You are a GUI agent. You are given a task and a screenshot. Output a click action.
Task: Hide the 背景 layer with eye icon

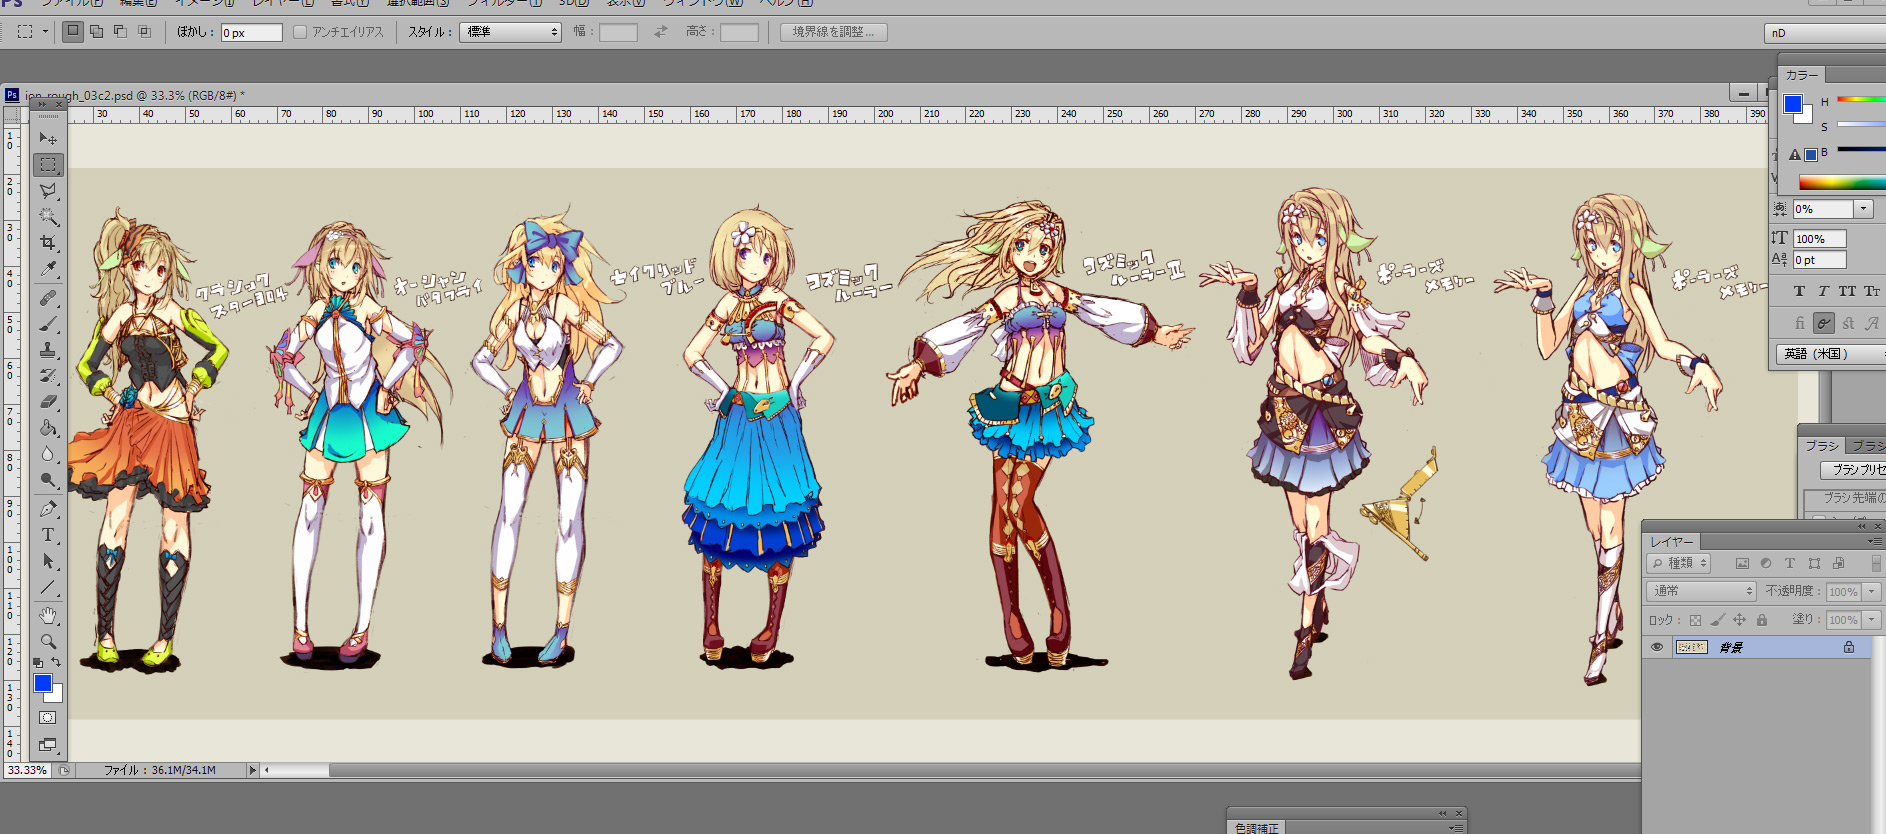[x=1657, y=647]
